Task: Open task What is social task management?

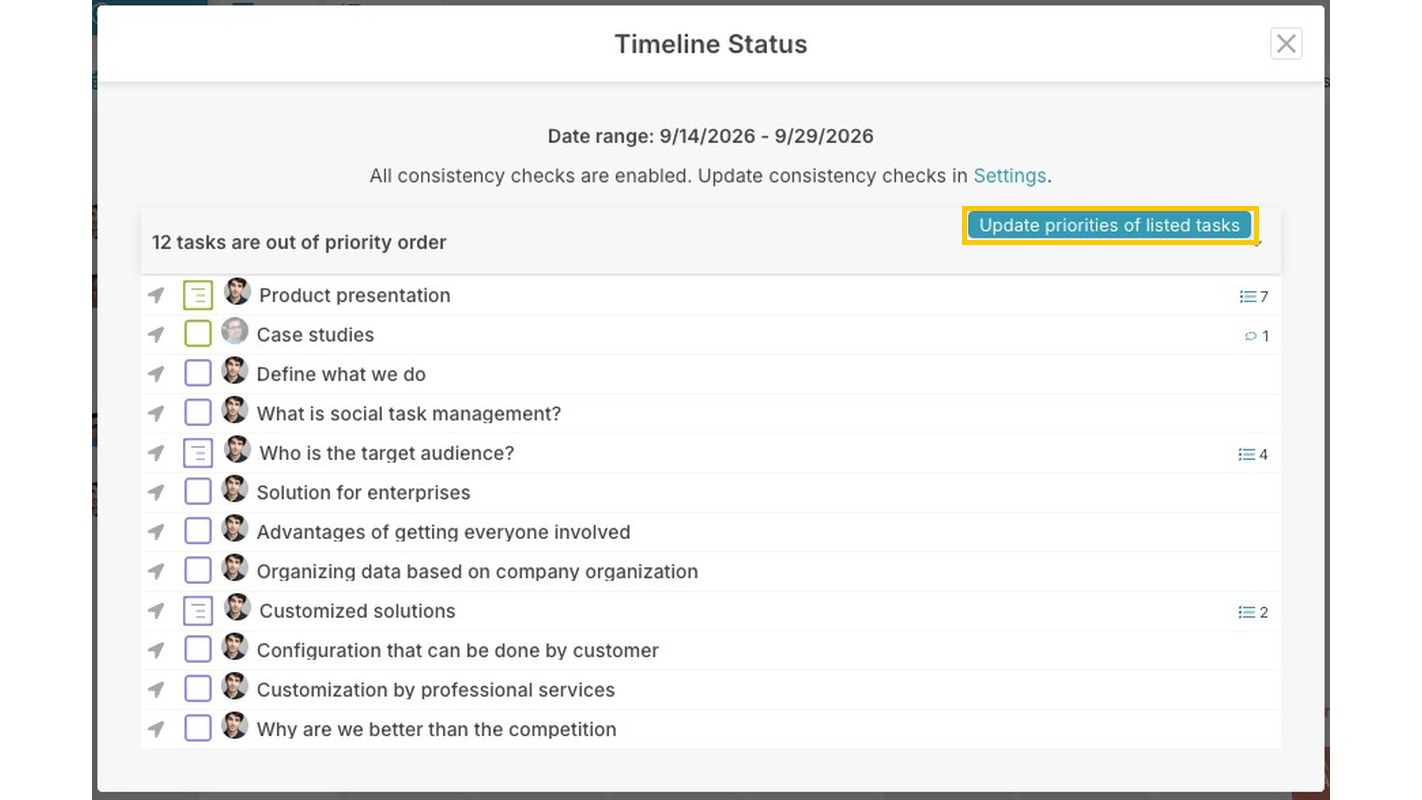Action: coord(409,414)
